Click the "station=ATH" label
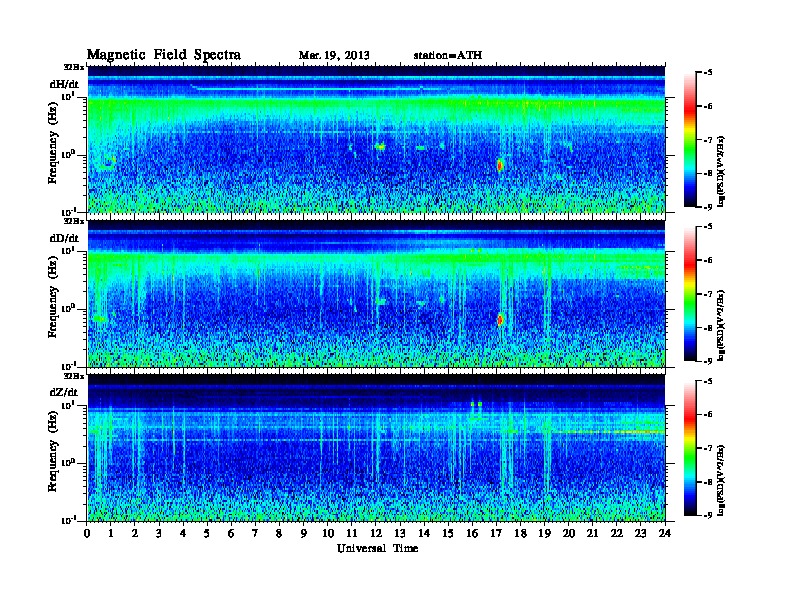Viewport: 792px width, 612px height. 448,55
